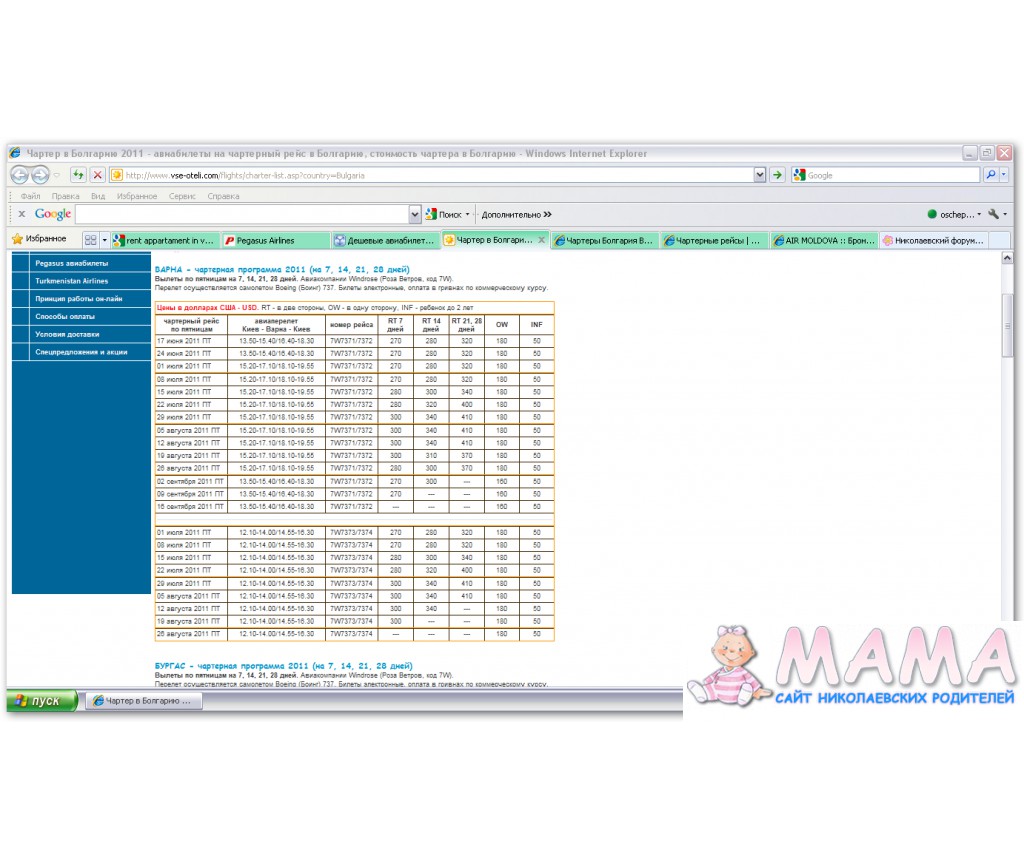Switch to the AIR MOLDOVA tab
1024x860 pixels.
point(823,240)
